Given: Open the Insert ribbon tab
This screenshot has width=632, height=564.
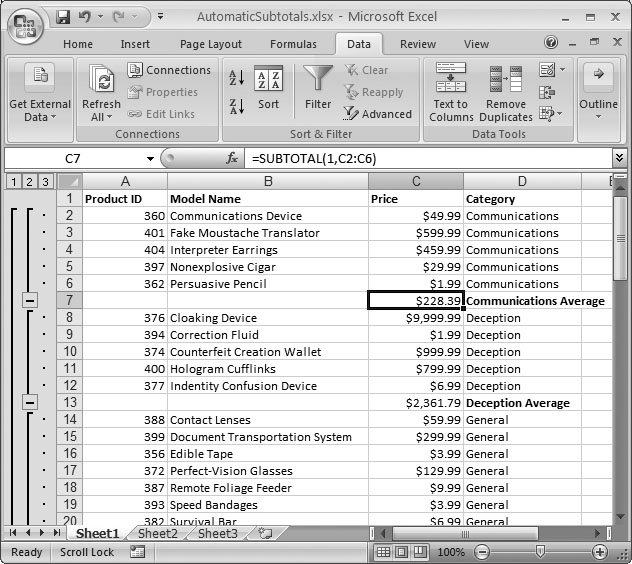Looking at the screenshot, I should 135,44.
